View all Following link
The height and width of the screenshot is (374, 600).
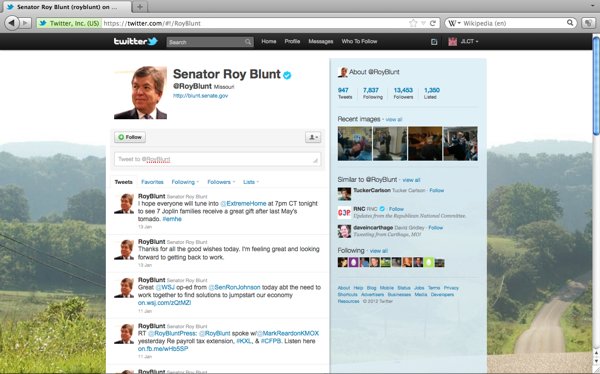tap(379, 251)
